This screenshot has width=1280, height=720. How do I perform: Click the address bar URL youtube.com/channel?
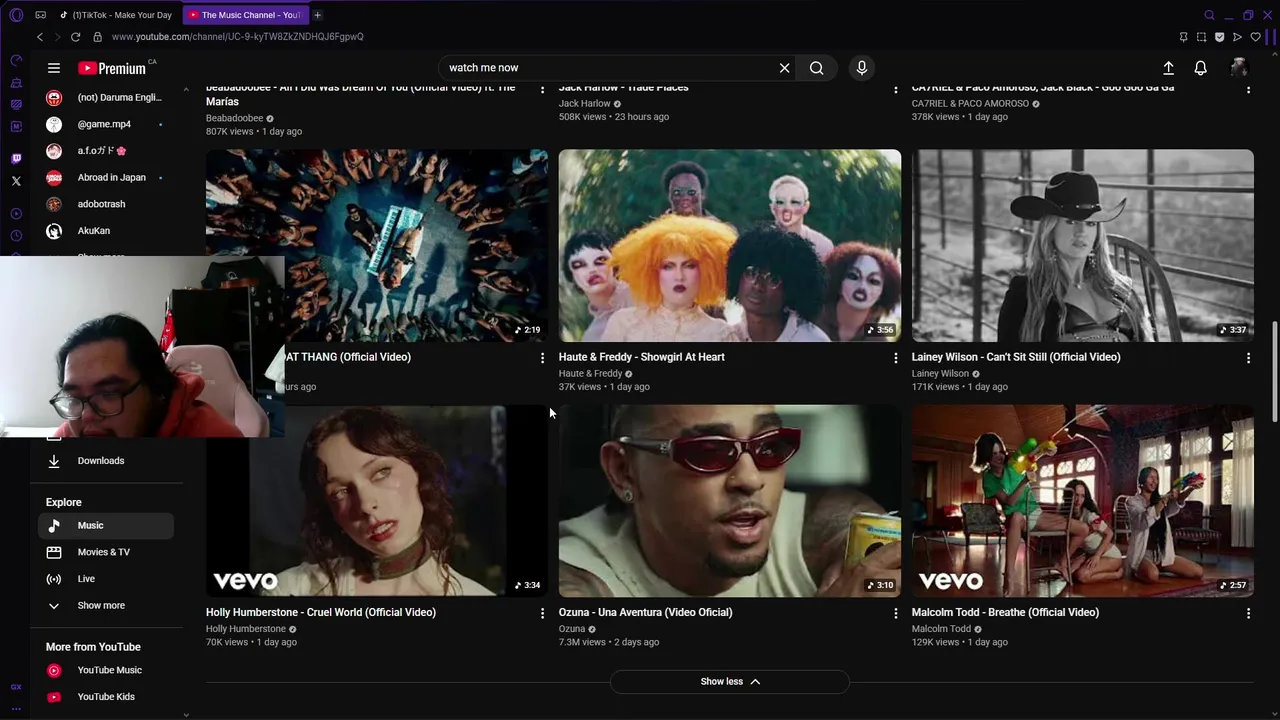pos(238,37)
